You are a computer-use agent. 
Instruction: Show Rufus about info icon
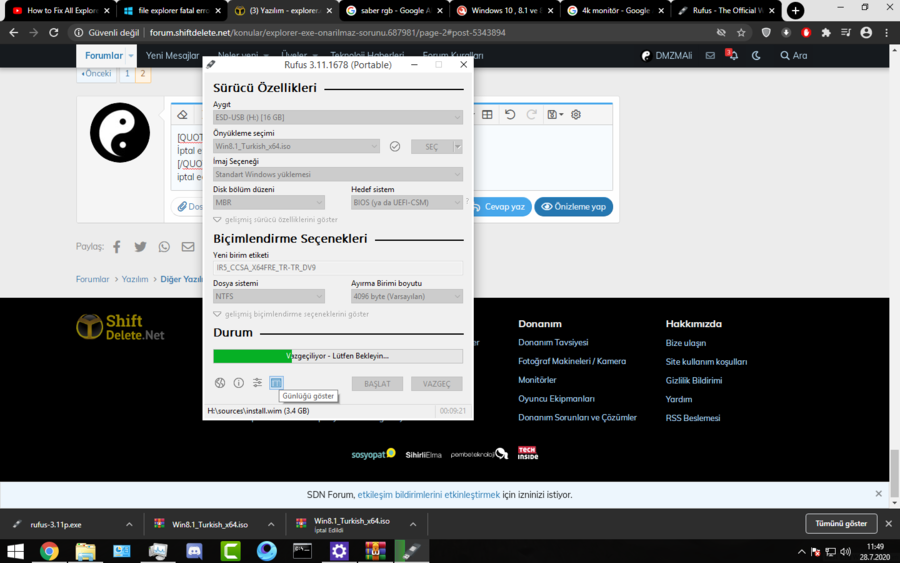pyautogui.click(x=239, y=383)
